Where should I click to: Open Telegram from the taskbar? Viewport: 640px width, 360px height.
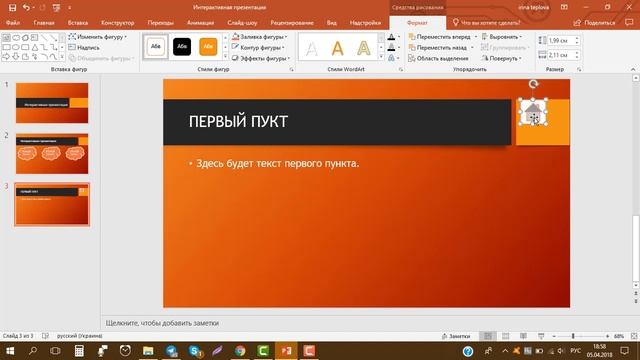tap(172, 351)
